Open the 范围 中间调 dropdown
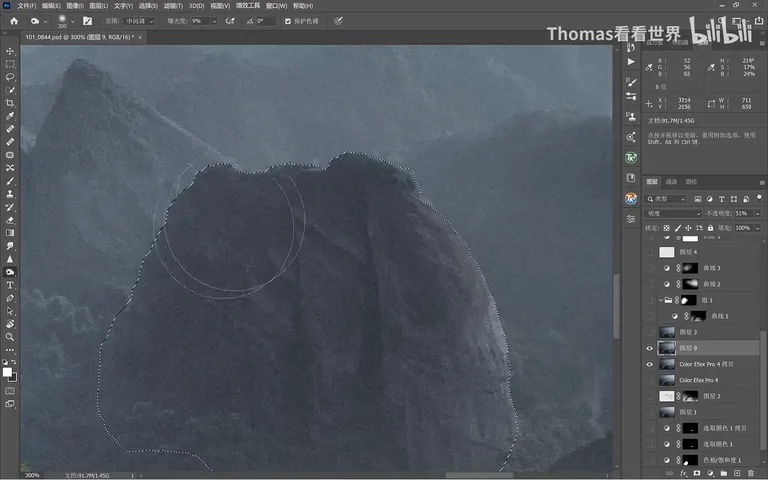The width and height of the screenshot is (768, 480). pos(139,21)
